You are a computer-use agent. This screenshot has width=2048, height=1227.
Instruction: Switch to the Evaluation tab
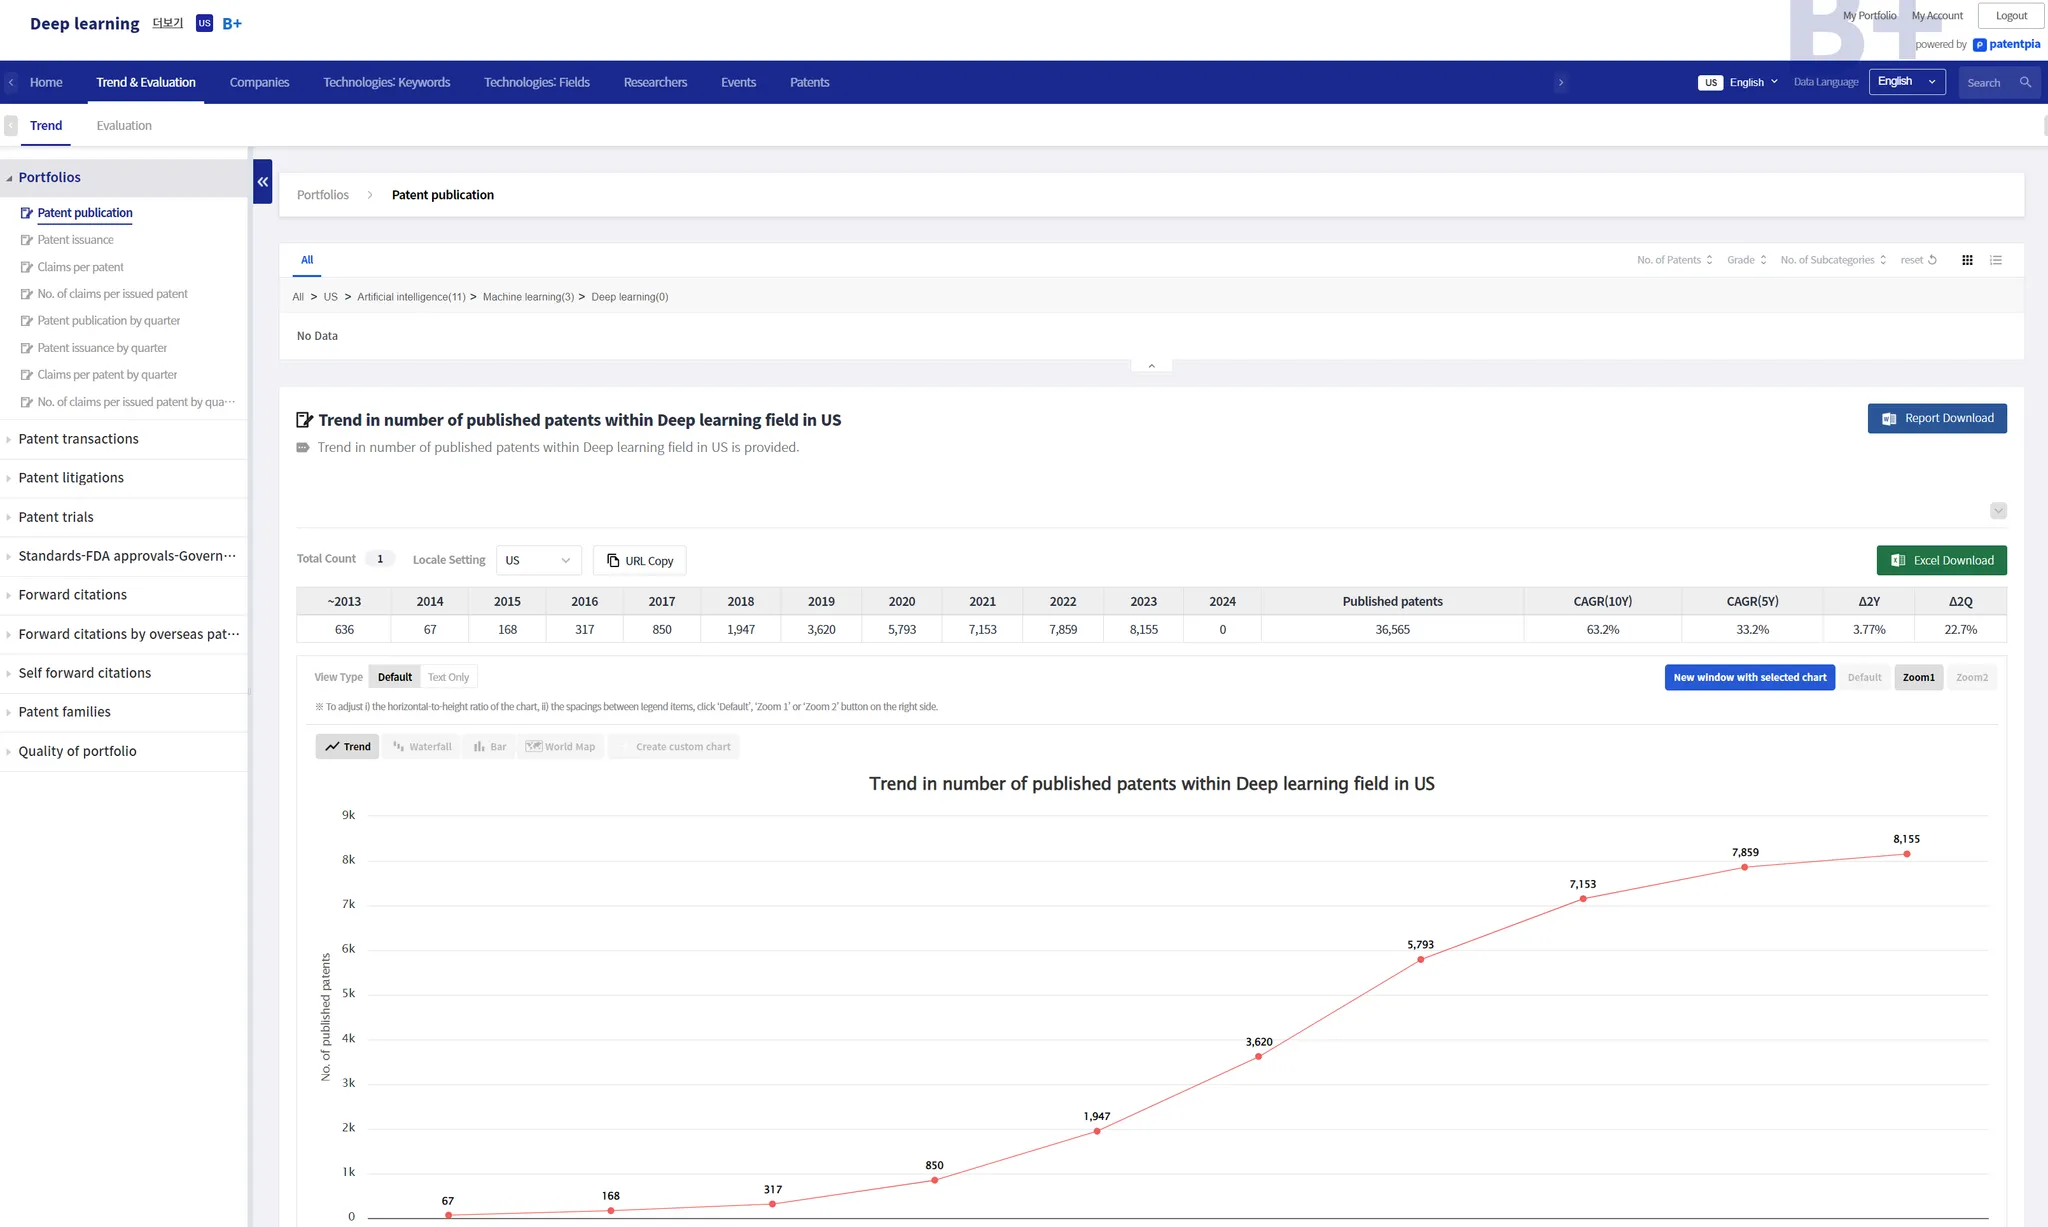click(x=124, y=126)
